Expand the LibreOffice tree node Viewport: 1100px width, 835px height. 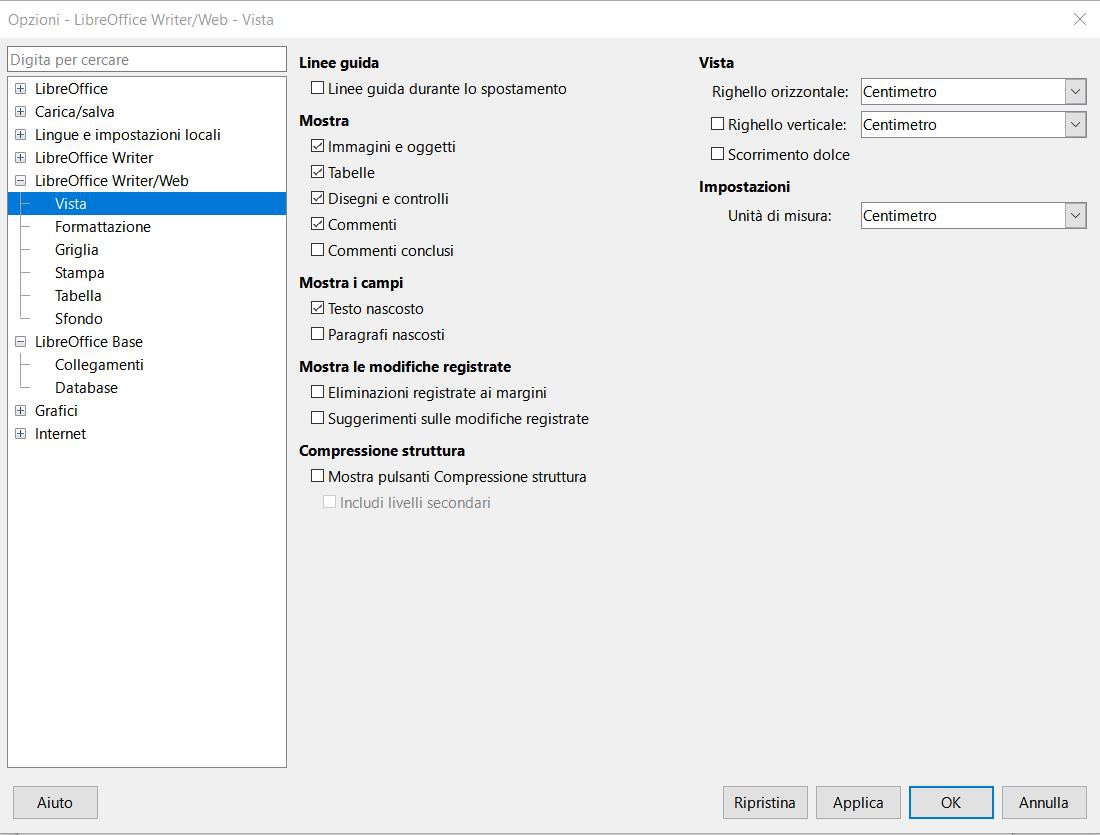pyautogui.click(x=20, y=89)
